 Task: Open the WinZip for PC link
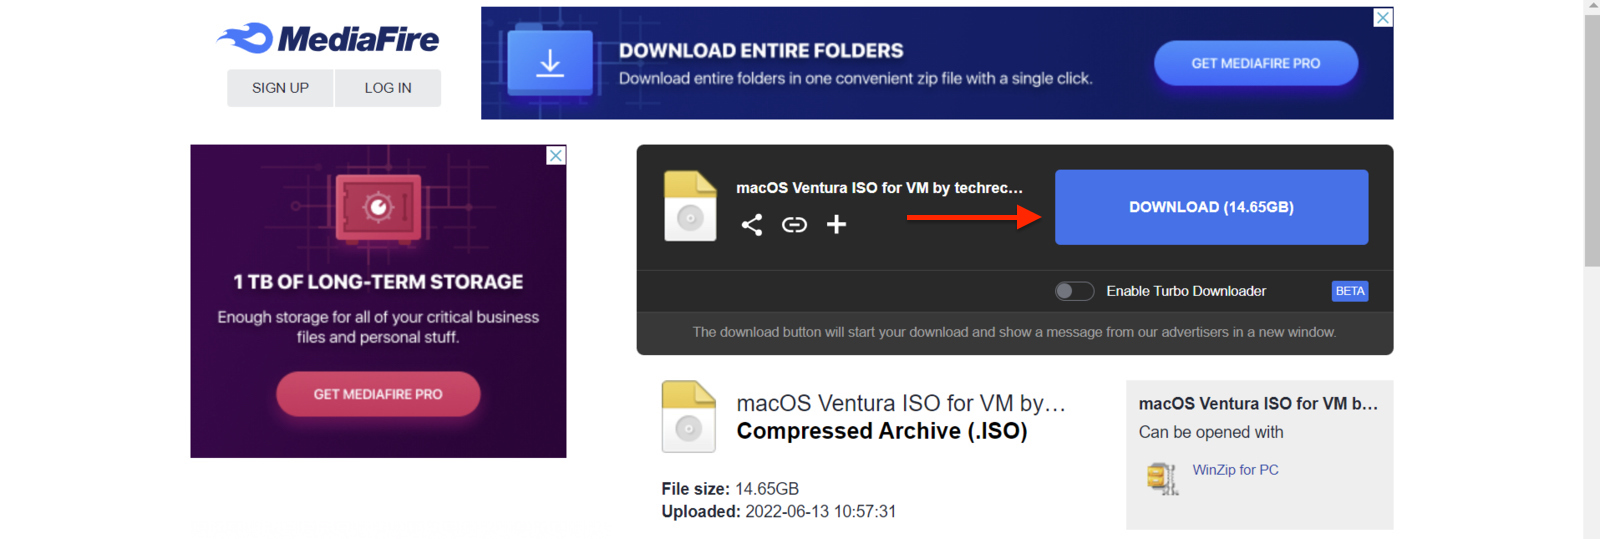1235,470
